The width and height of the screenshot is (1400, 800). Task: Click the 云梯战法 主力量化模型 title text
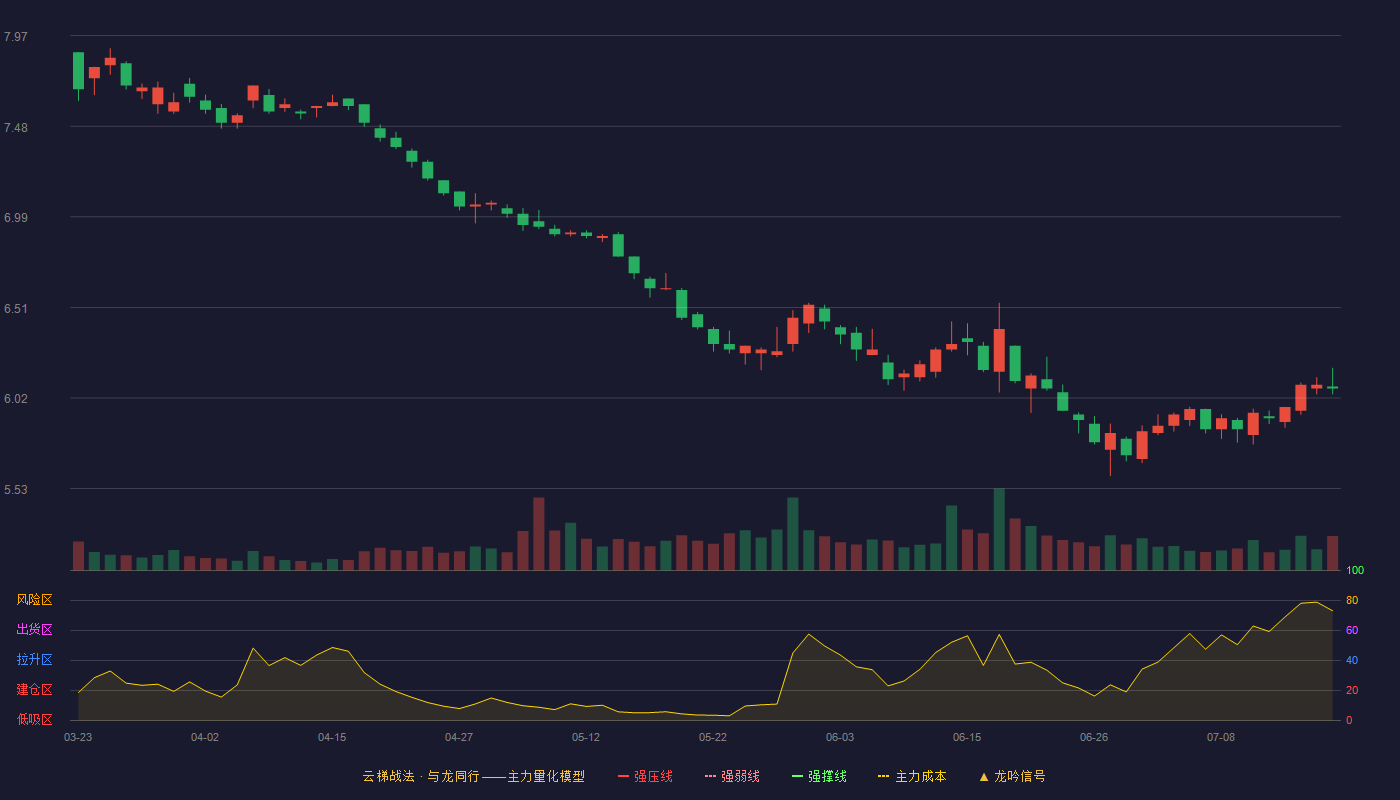[x=474, y=776]
